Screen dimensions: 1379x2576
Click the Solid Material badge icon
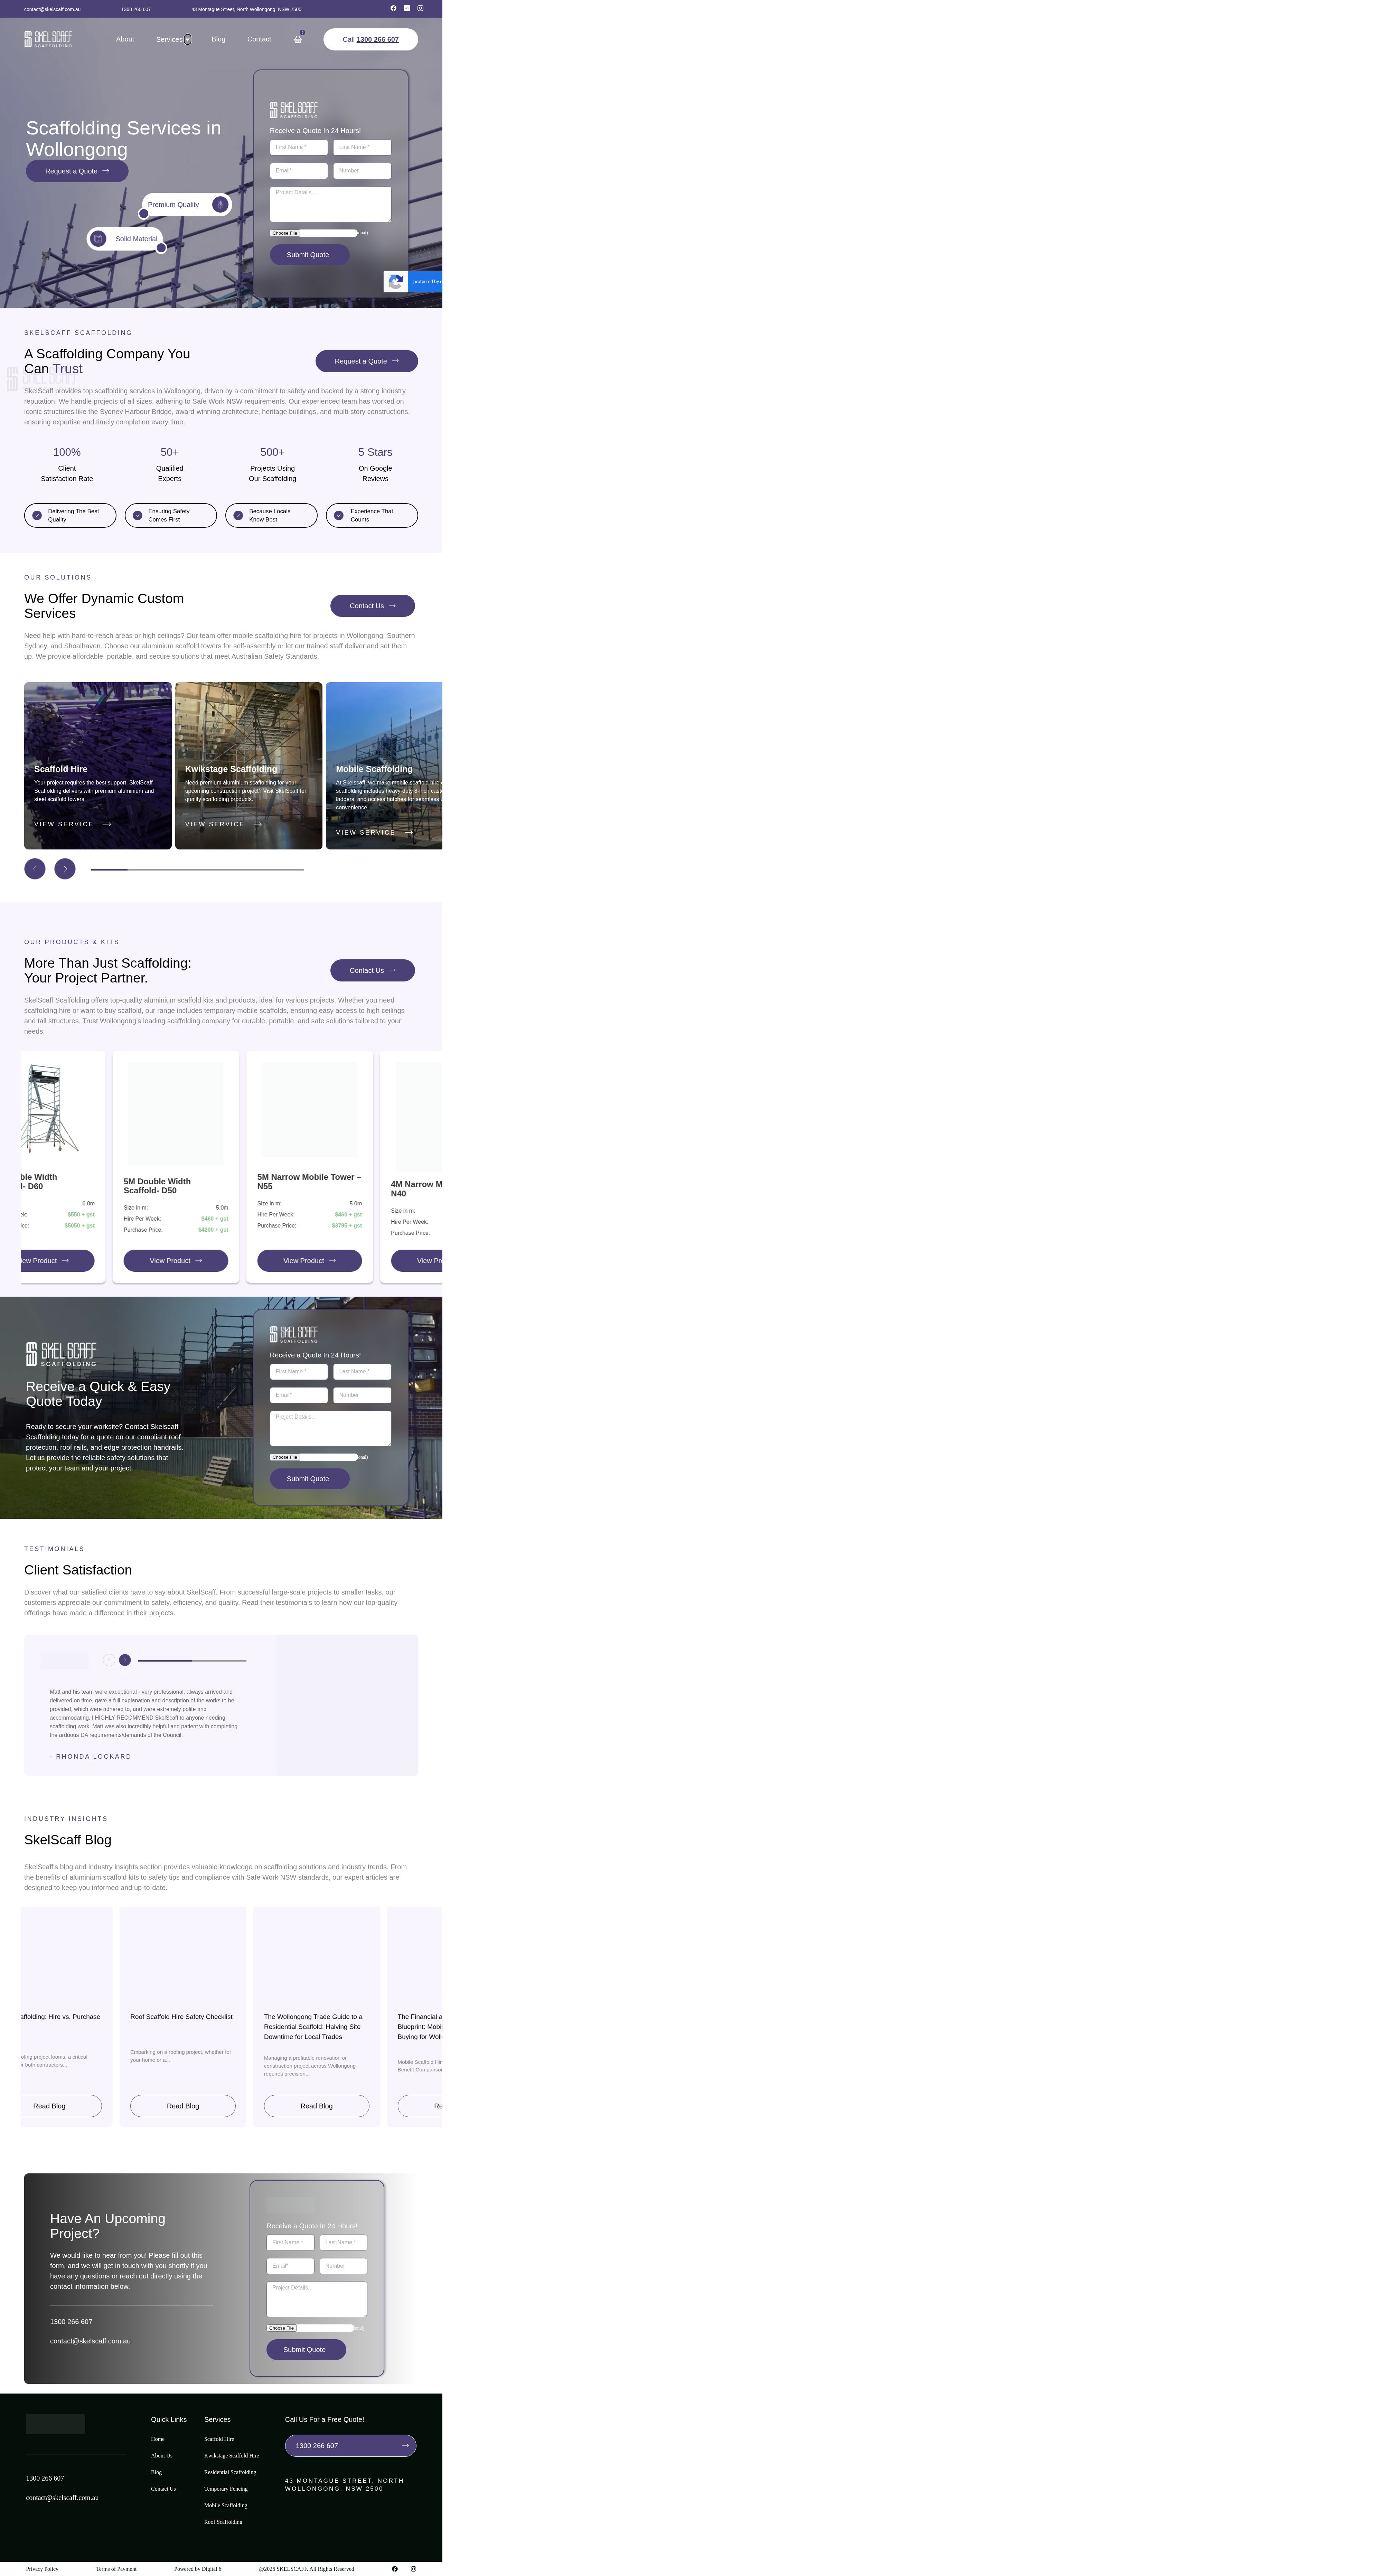tap(98, 239)
